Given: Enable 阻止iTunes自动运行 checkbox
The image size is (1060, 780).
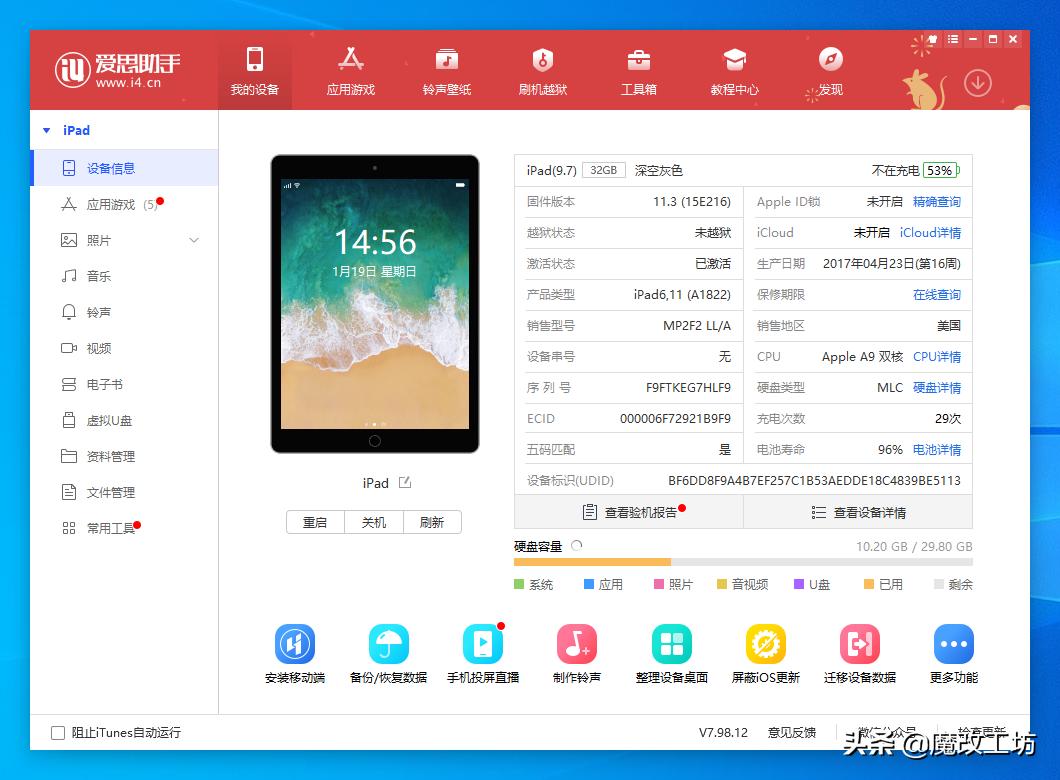Looking at the screenshot, I should click(x=57, y=733).
